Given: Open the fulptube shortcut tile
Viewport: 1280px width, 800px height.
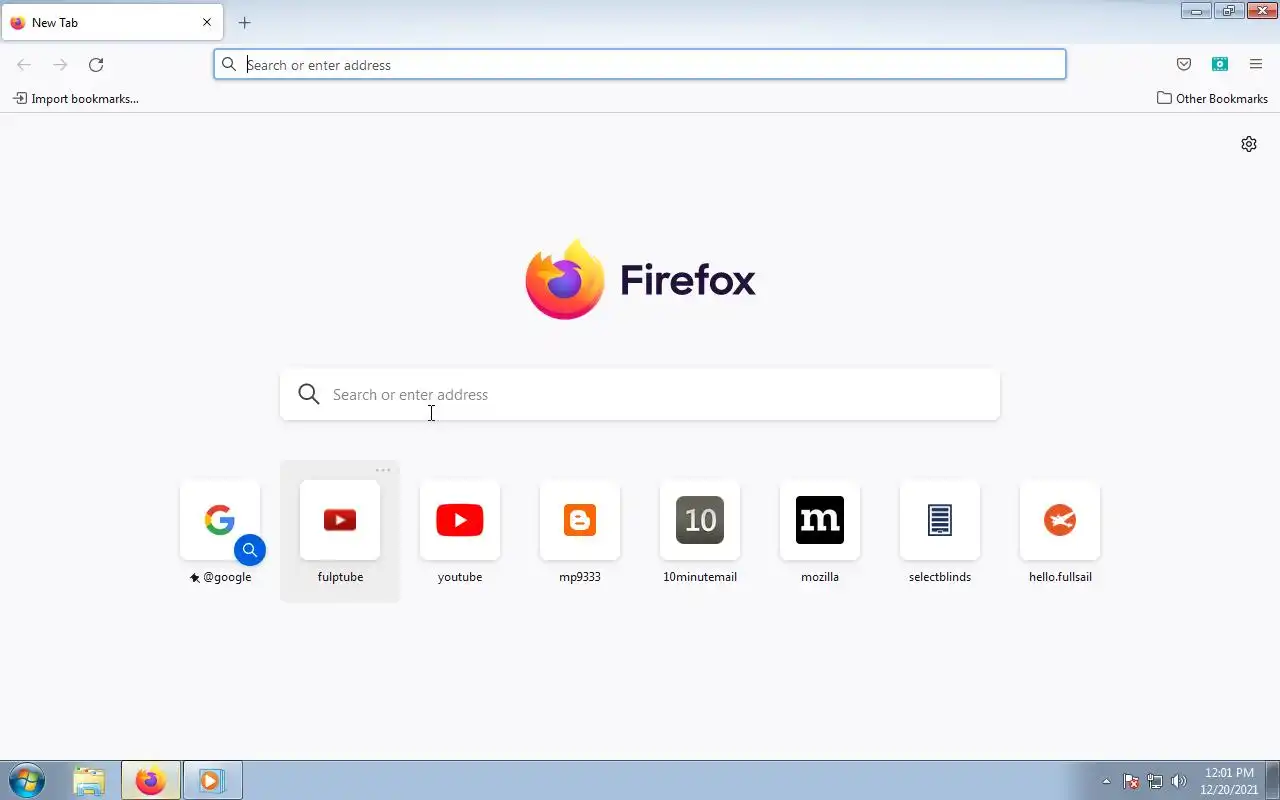Looking at the screenshot, I should click(340, 520).
